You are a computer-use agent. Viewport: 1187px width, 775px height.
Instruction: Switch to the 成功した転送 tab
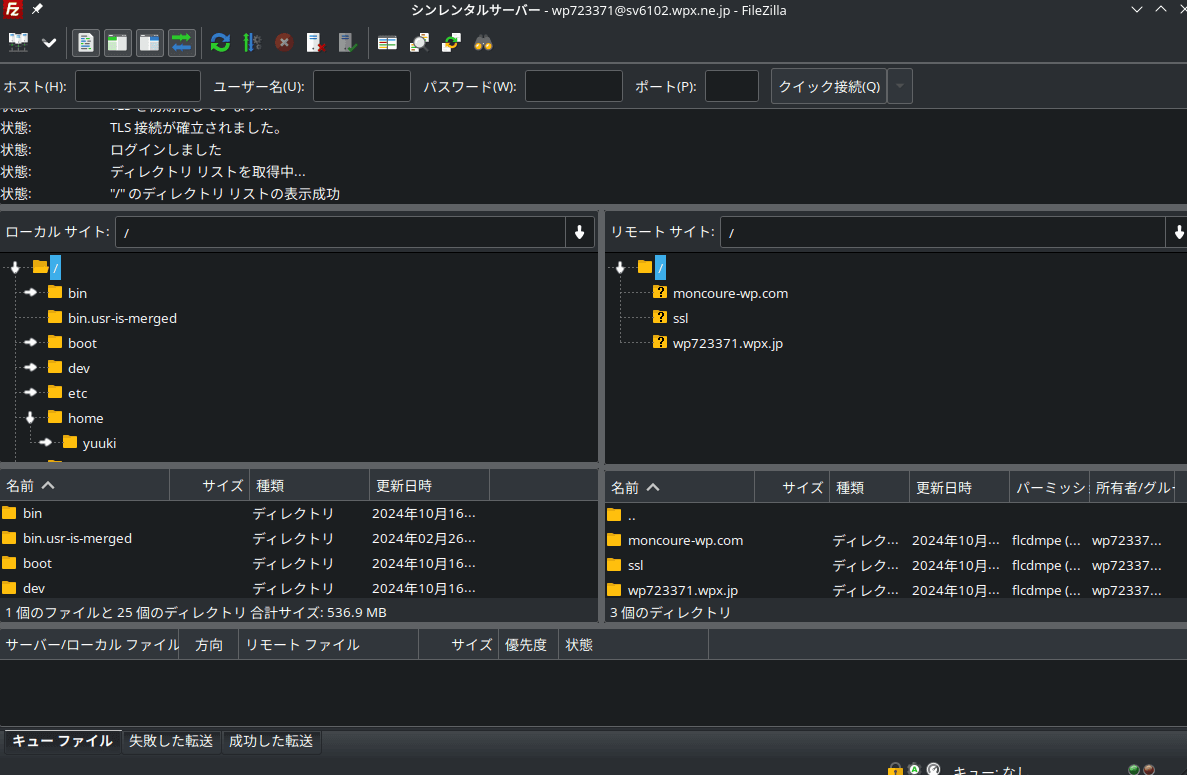pyautogui.click(x=271, y=741)
